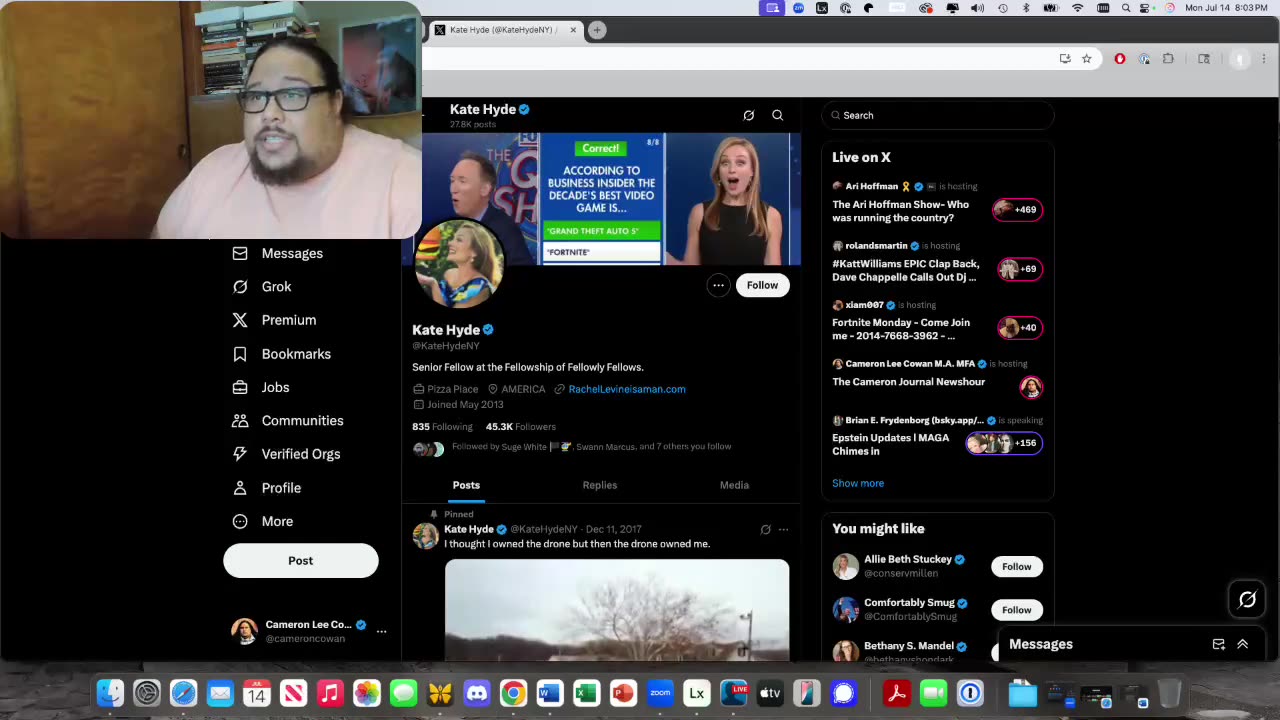Compose a new message in Messages drawer
Viewport: 1280px width, 720px height.
(x=1218, y=645)
